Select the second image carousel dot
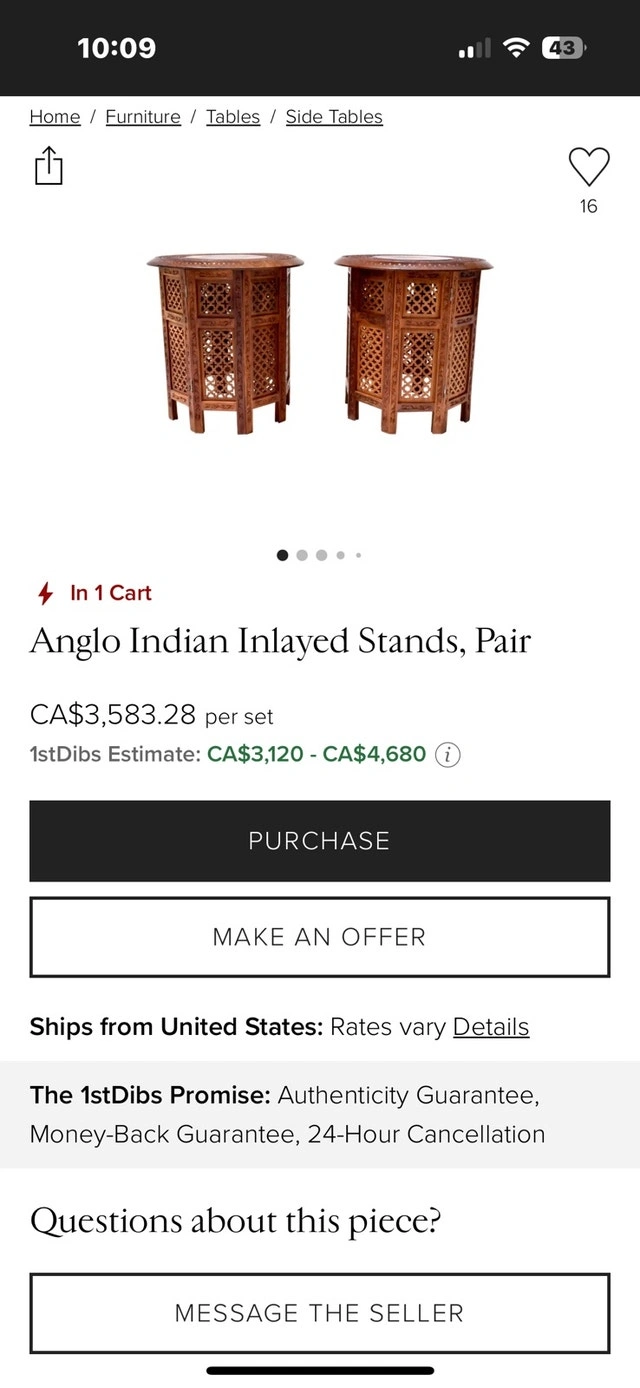The width and height of the screenshot is (640, 1388). tap(302, 556)
